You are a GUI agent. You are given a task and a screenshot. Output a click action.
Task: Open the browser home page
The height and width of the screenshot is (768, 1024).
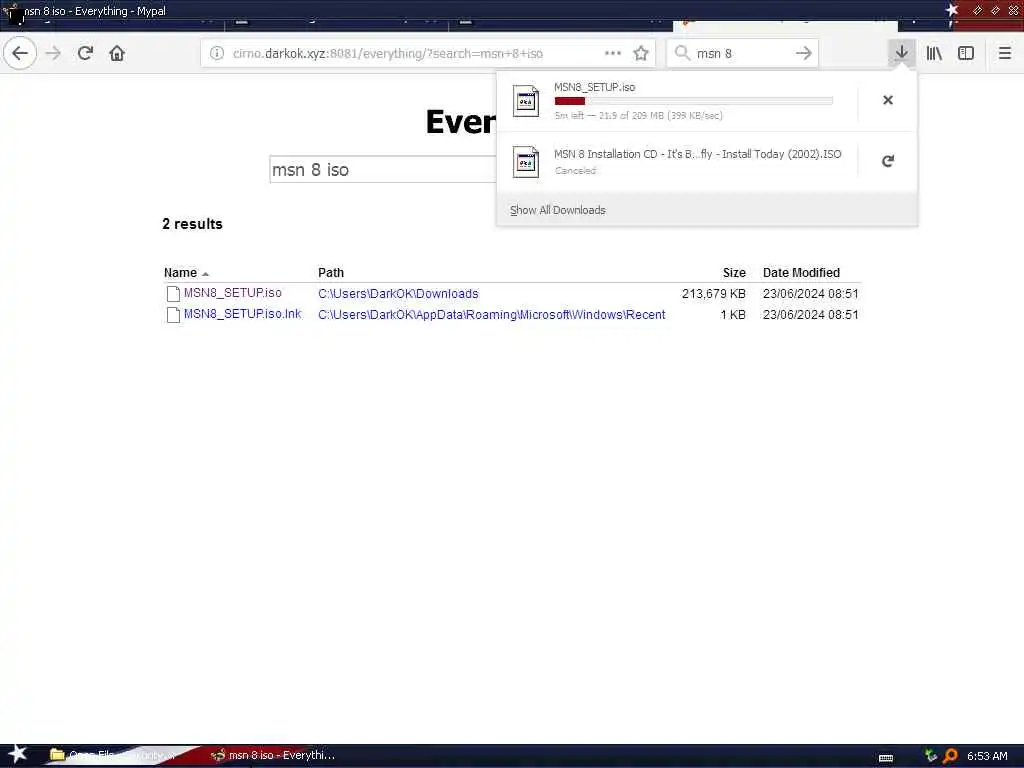(117, 54)
